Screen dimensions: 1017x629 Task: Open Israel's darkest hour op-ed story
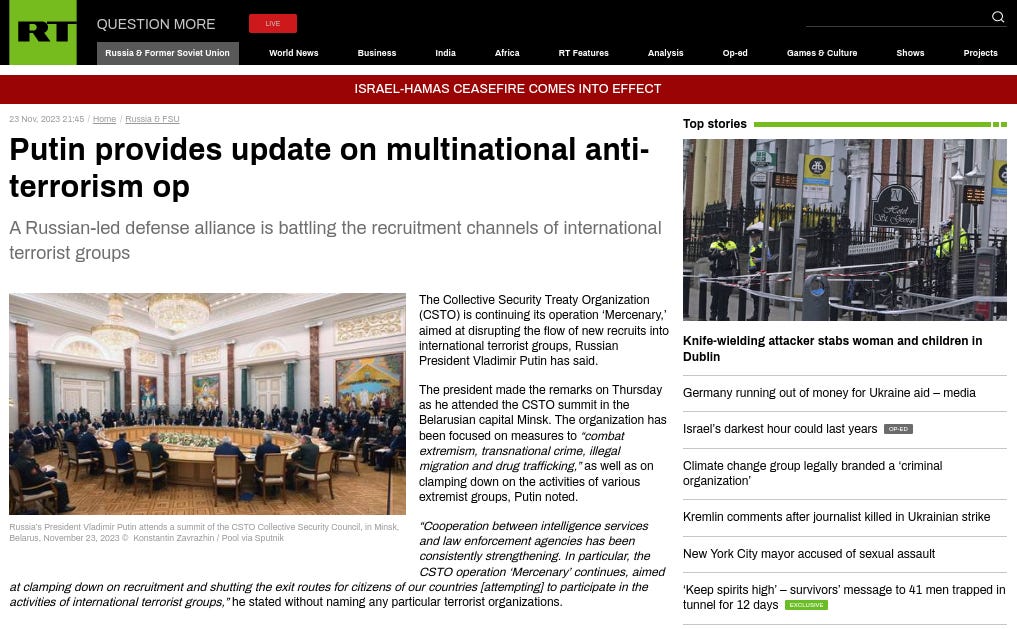coord(780,429)
